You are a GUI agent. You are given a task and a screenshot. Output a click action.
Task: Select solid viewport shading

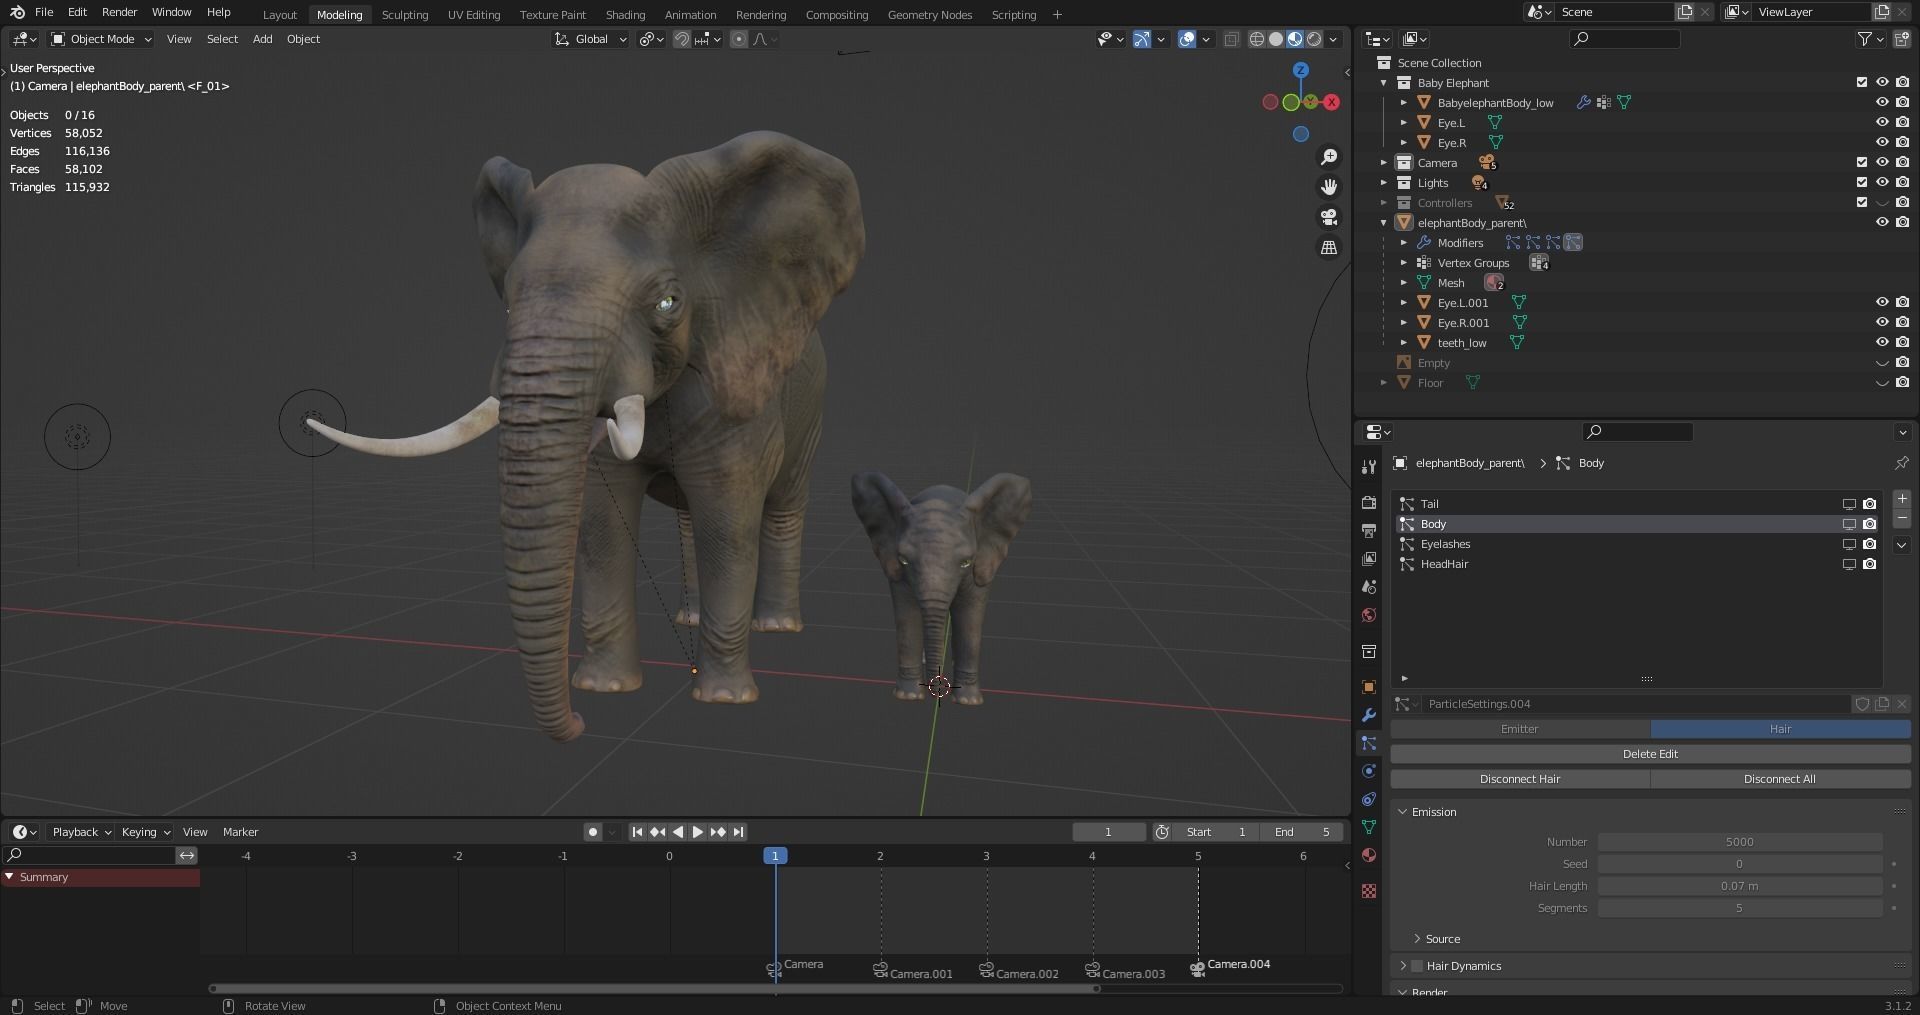click(1276, 39)
